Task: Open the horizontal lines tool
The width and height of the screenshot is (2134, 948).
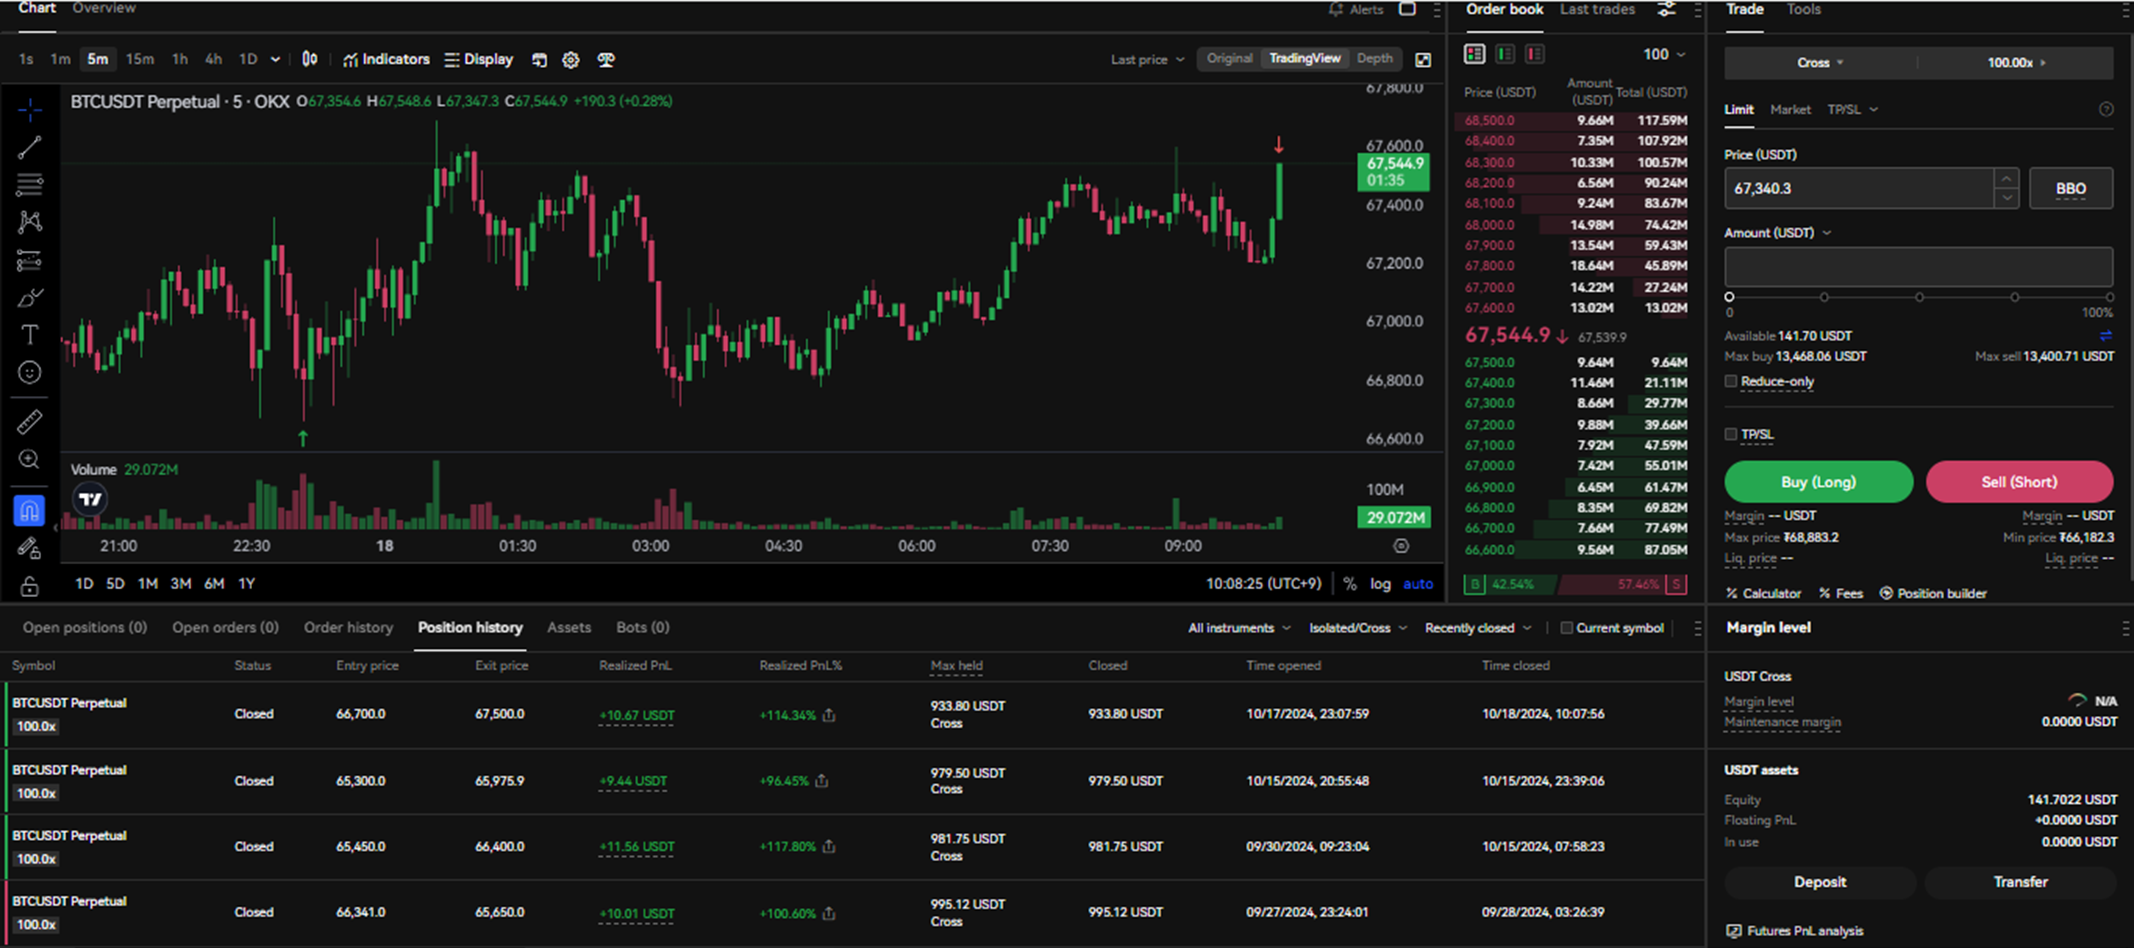Action: [x=30, y=185]
